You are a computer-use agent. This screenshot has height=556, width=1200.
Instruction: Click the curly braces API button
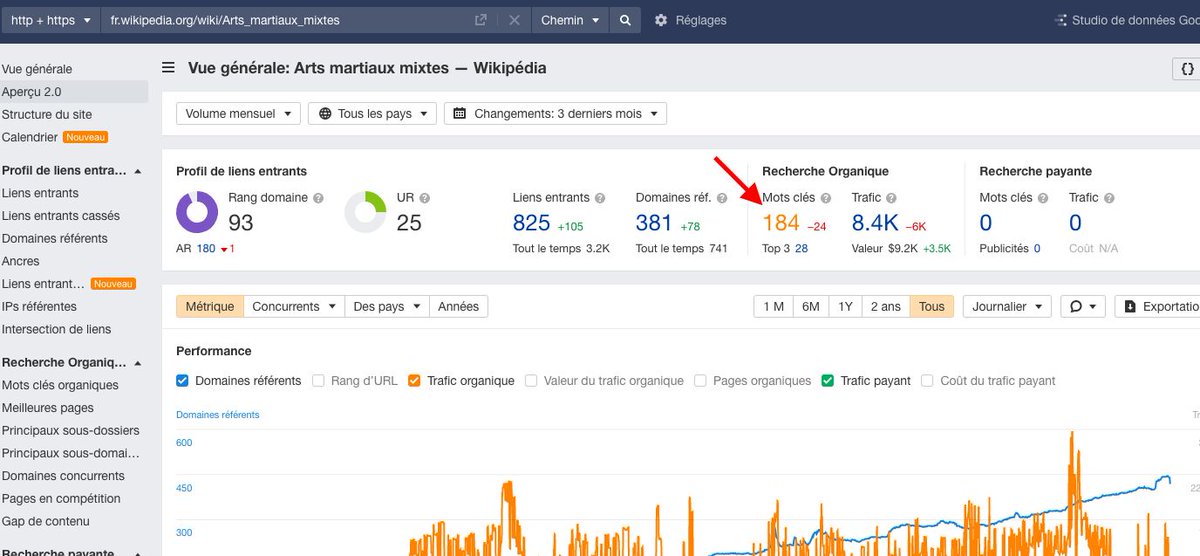click(x=1187, y=69)
